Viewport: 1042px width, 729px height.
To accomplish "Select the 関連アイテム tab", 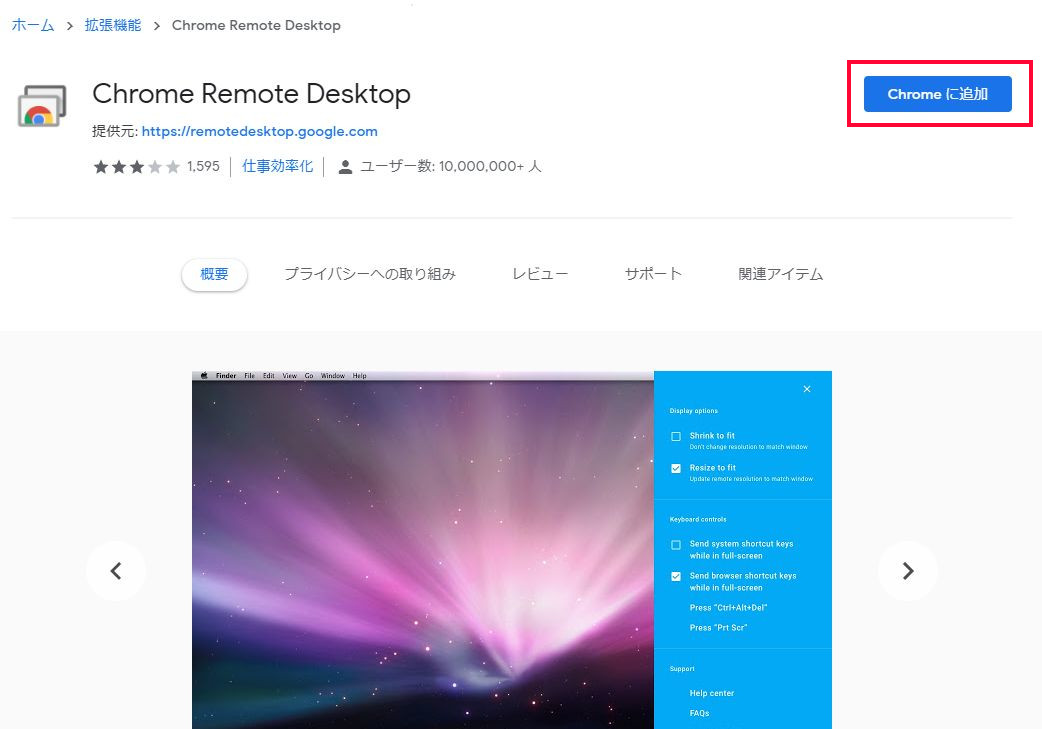I will pos(780,273).
